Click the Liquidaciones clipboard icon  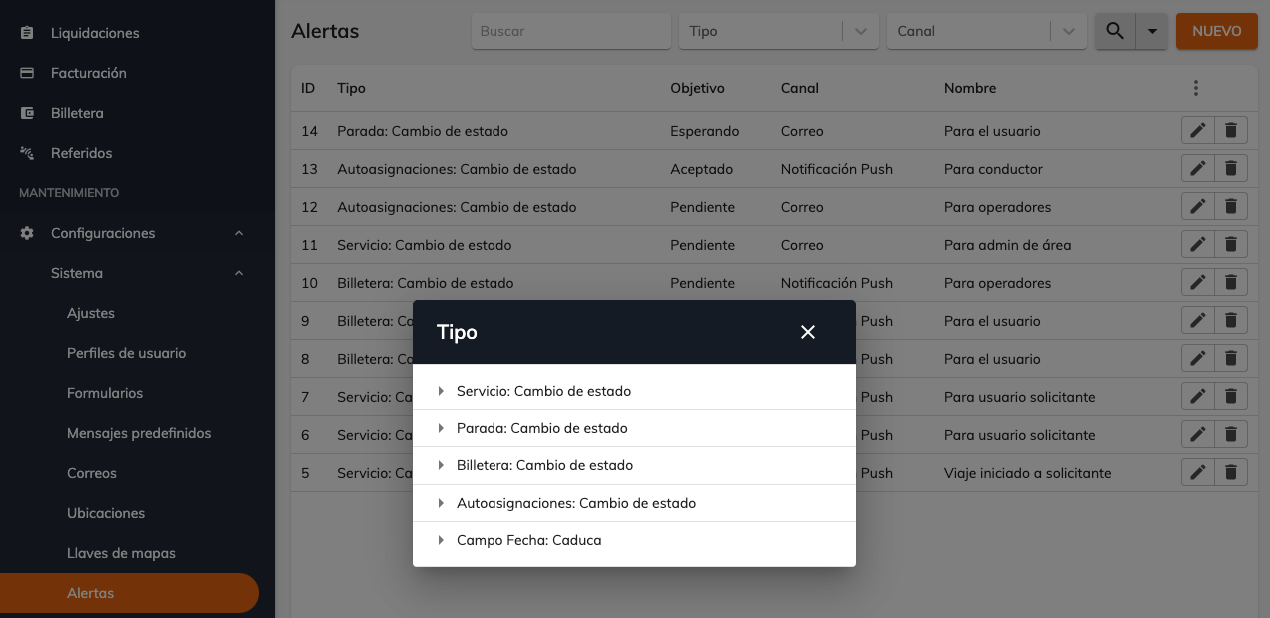coord(28,33)
